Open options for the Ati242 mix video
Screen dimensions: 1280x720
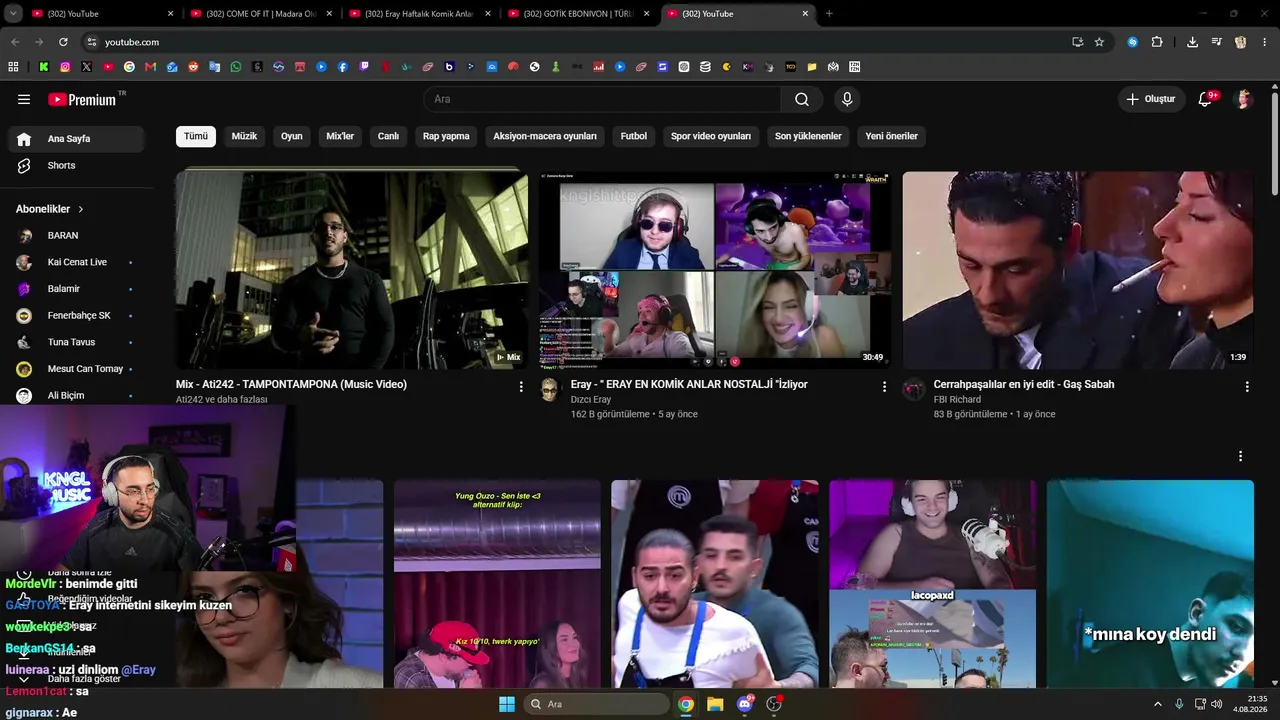(x=521, y=386)
